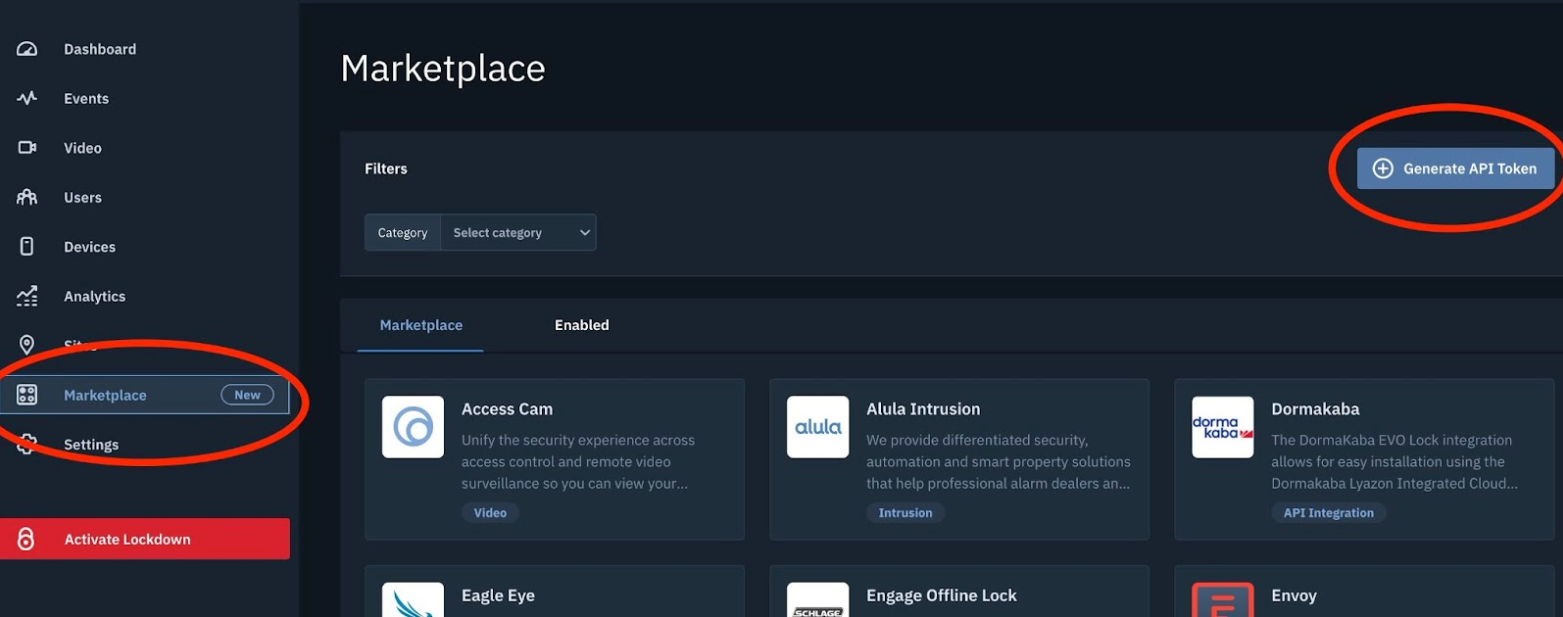Click the Alula logo thumbnail
The height and width of the screenshot is (617, 1563).
(x=817, y=427)
